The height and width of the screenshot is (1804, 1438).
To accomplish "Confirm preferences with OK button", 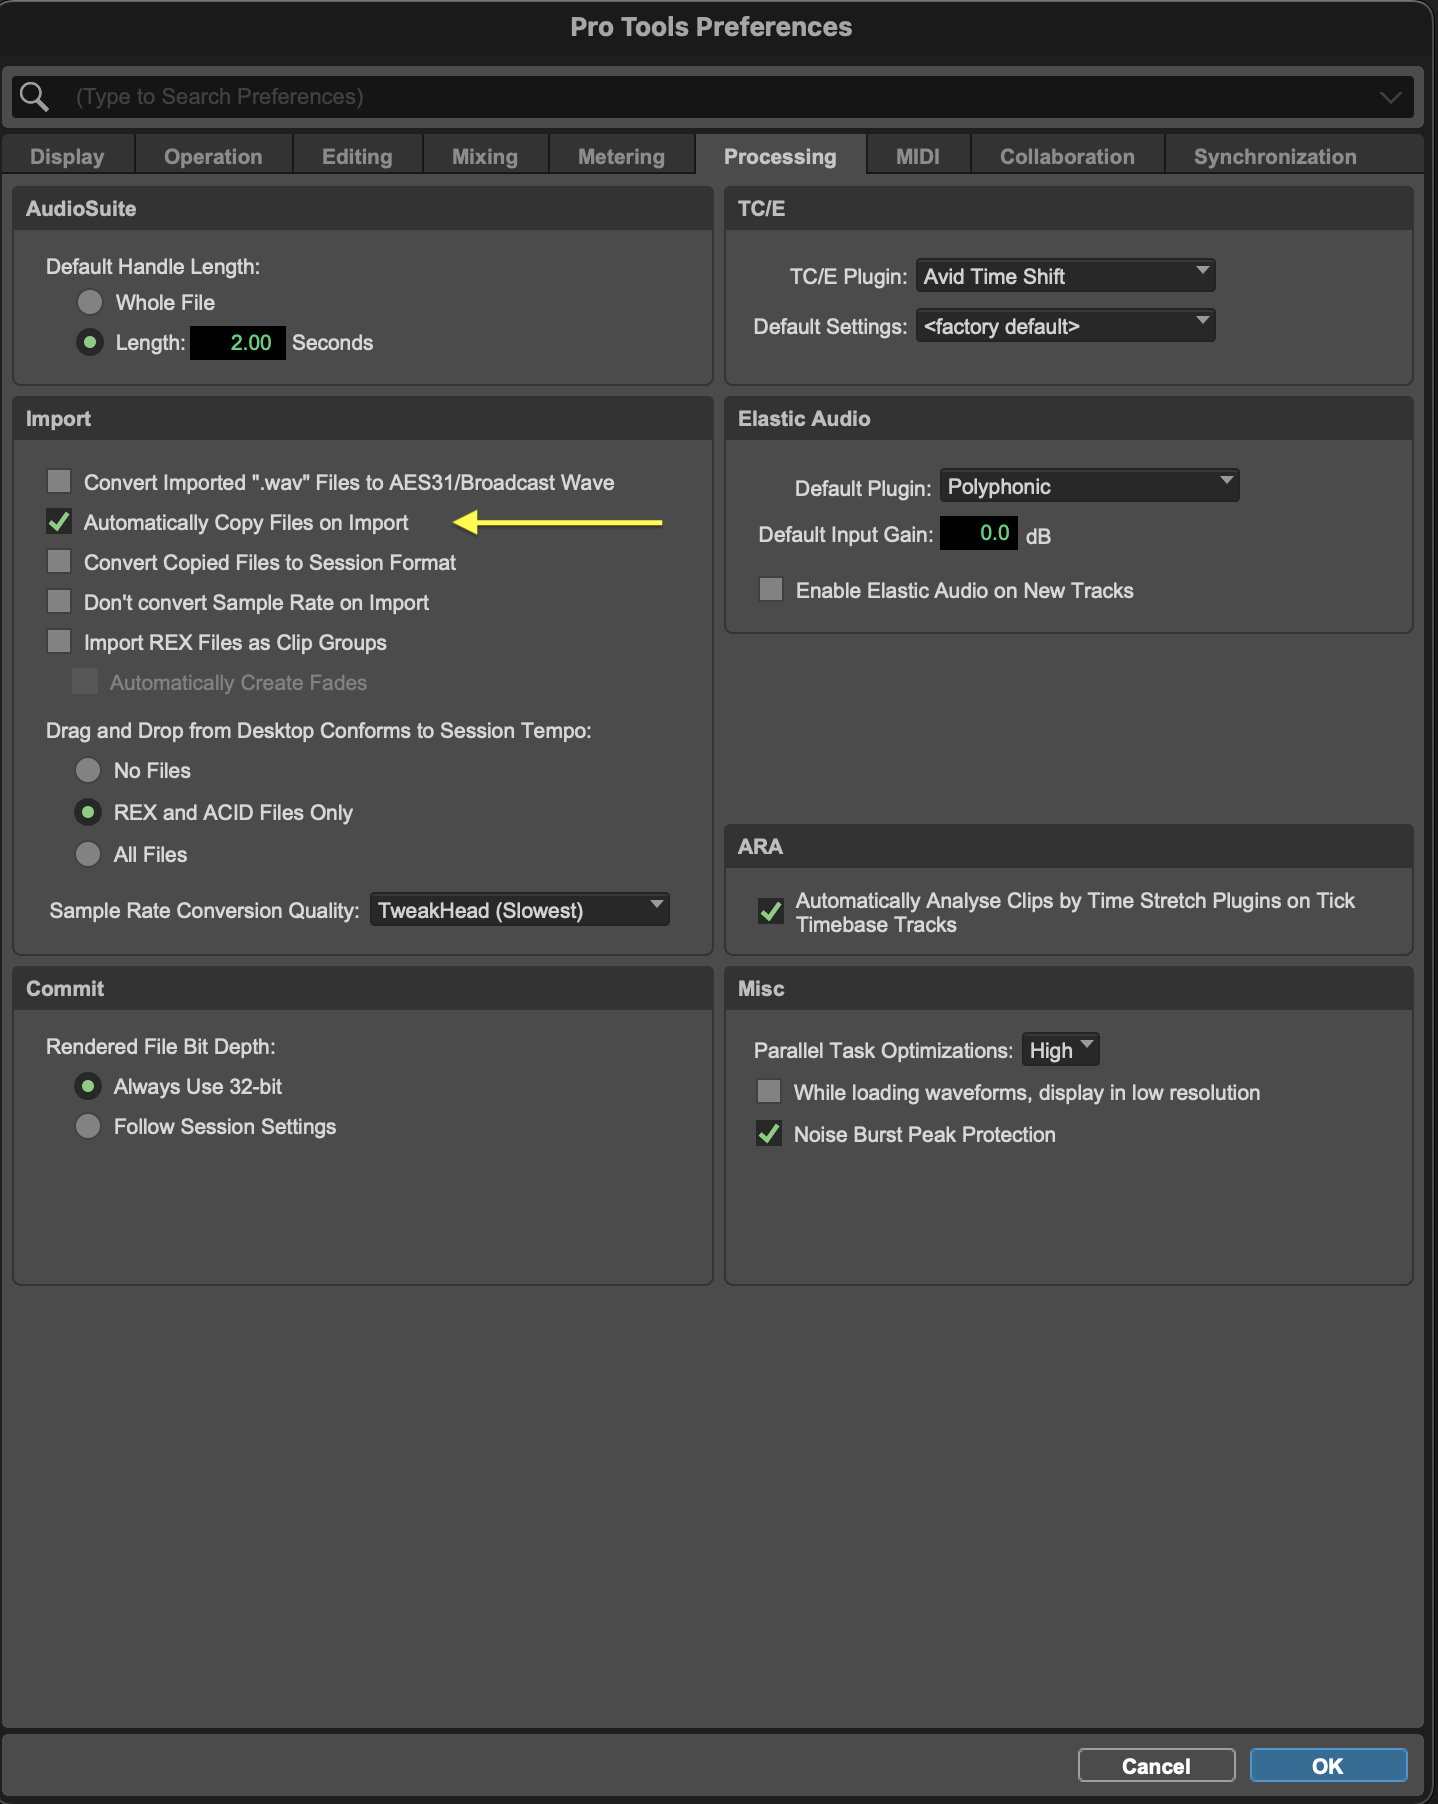I will pyautogui.click(x=1328, y=1766).
